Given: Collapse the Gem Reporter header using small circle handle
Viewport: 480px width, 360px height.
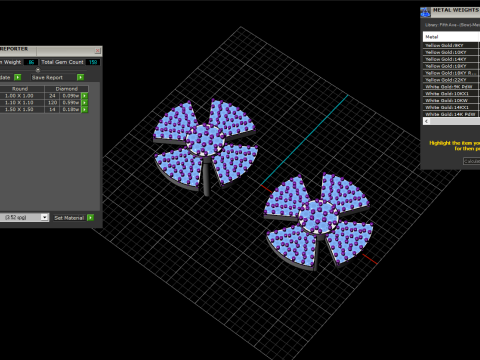Looking at the screenshot, I should (x=38, y=70).
